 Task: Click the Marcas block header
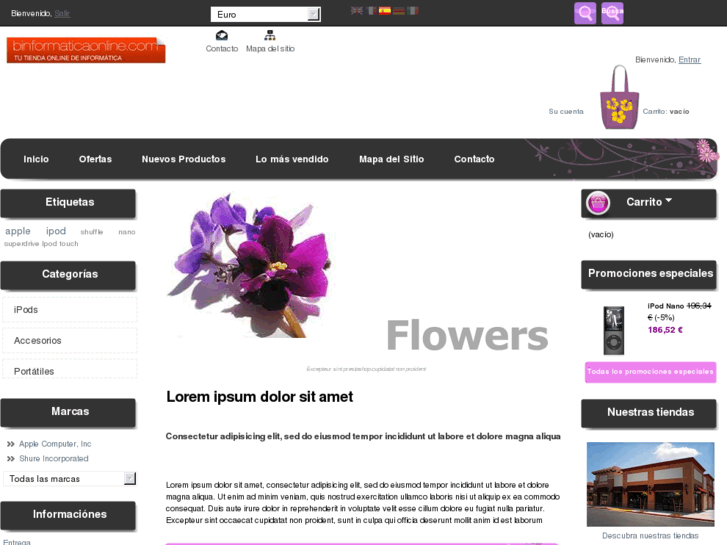(68, 412)
